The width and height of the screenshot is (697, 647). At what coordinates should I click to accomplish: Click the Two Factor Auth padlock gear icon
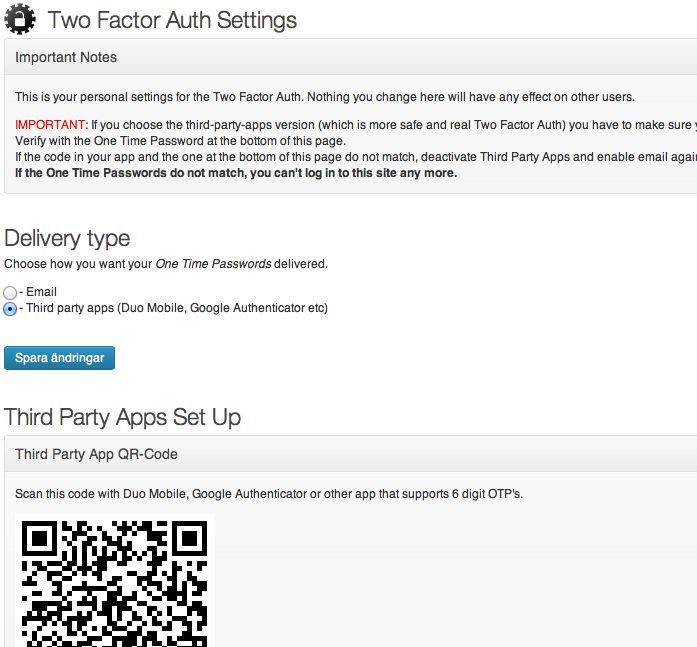coord(21,19)
